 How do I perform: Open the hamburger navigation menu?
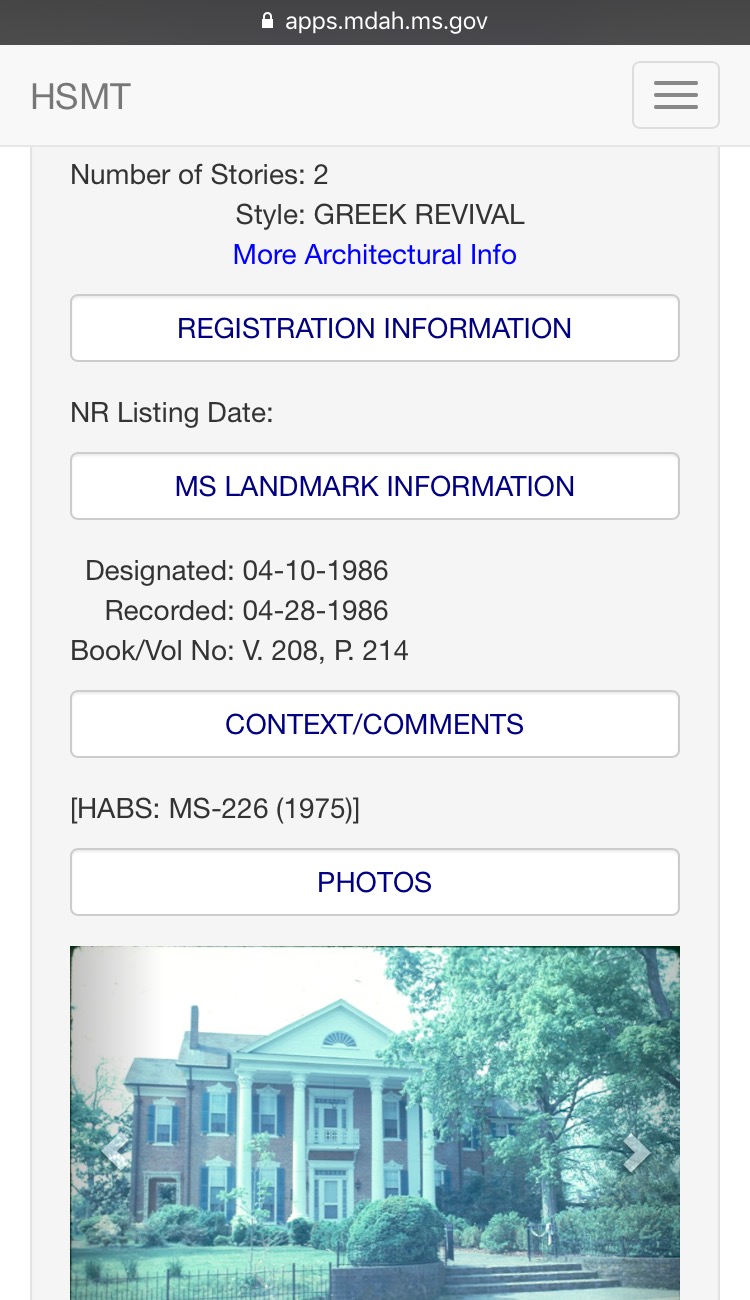[675, 95]
